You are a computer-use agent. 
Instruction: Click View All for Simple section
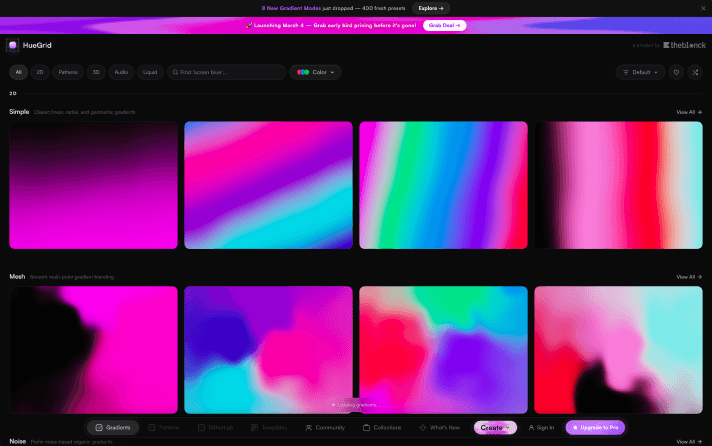click(689, 112)
